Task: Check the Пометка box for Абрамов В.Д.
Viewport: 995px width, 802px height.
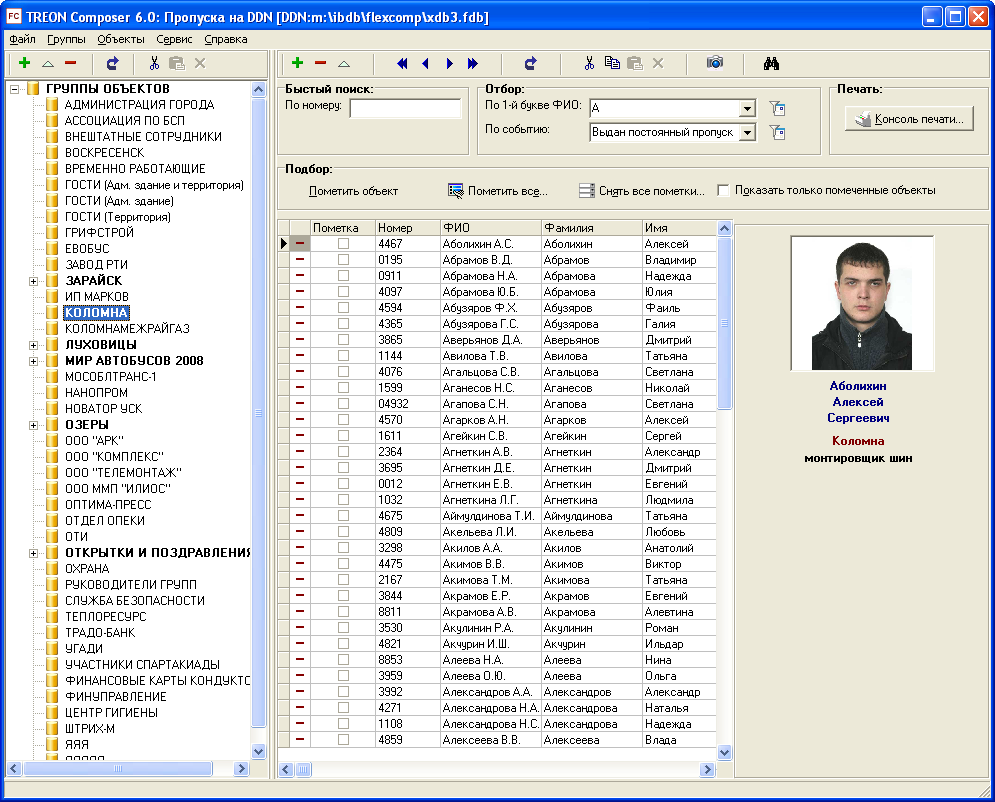Action: [343, 258]
